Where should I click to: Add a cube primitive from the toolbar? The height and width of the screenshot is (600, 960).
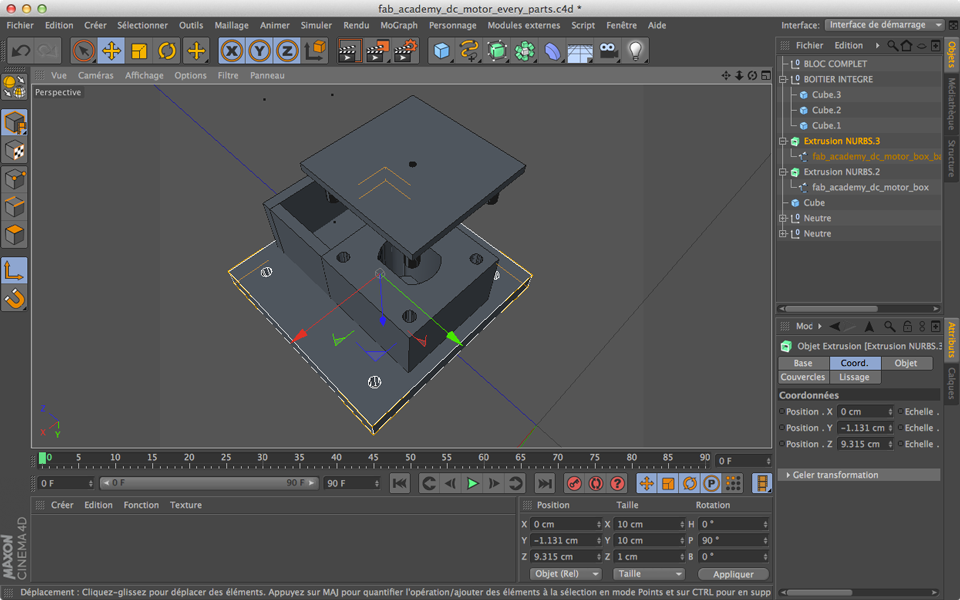[442, 50]
